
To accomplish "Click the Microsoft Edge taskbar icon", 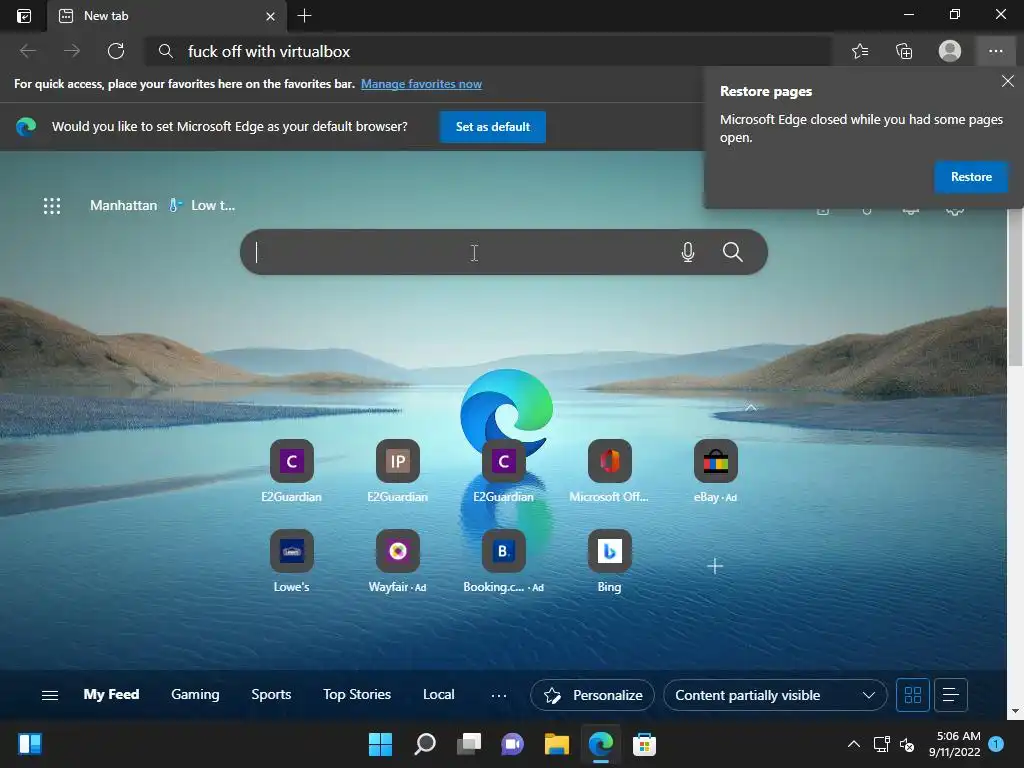I will point(600,744).
